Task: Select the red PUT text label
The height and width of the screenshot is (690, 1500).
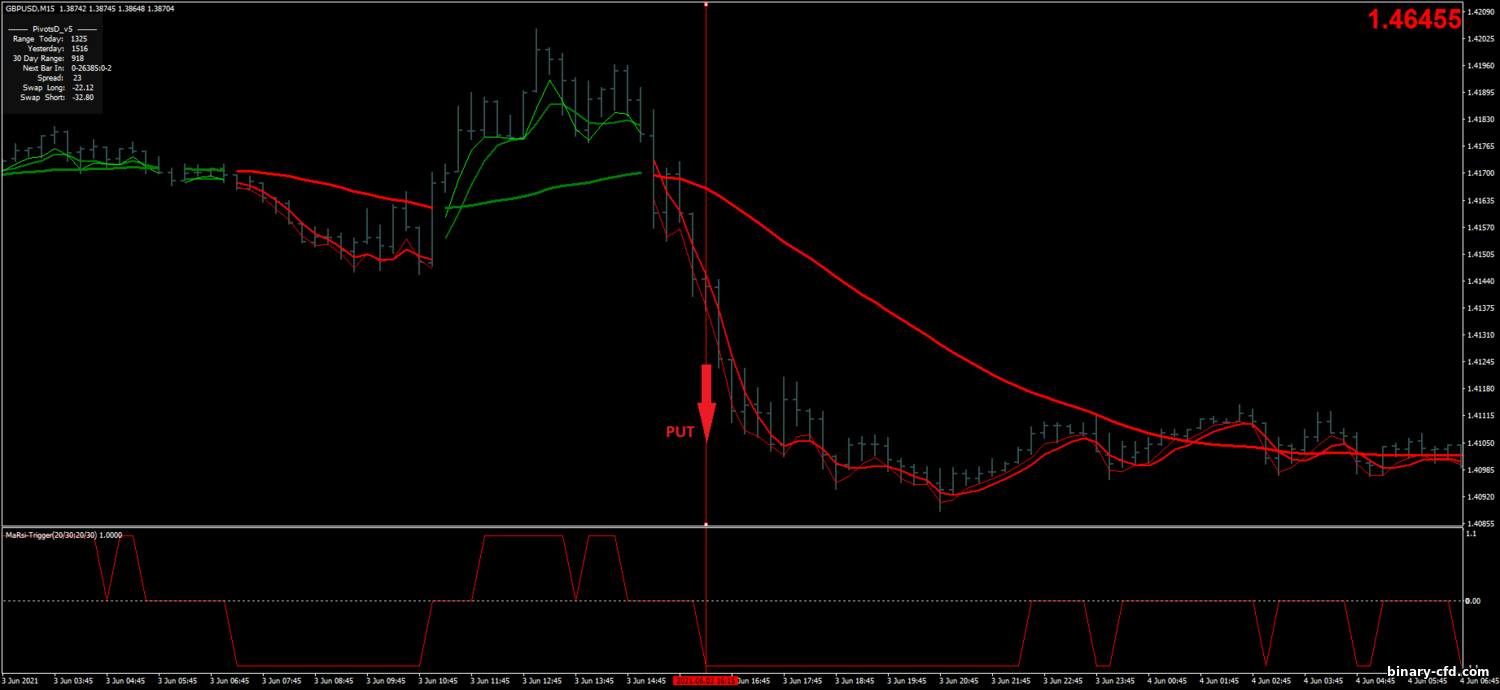Action: pyautogui.click(x=680, y=432)
